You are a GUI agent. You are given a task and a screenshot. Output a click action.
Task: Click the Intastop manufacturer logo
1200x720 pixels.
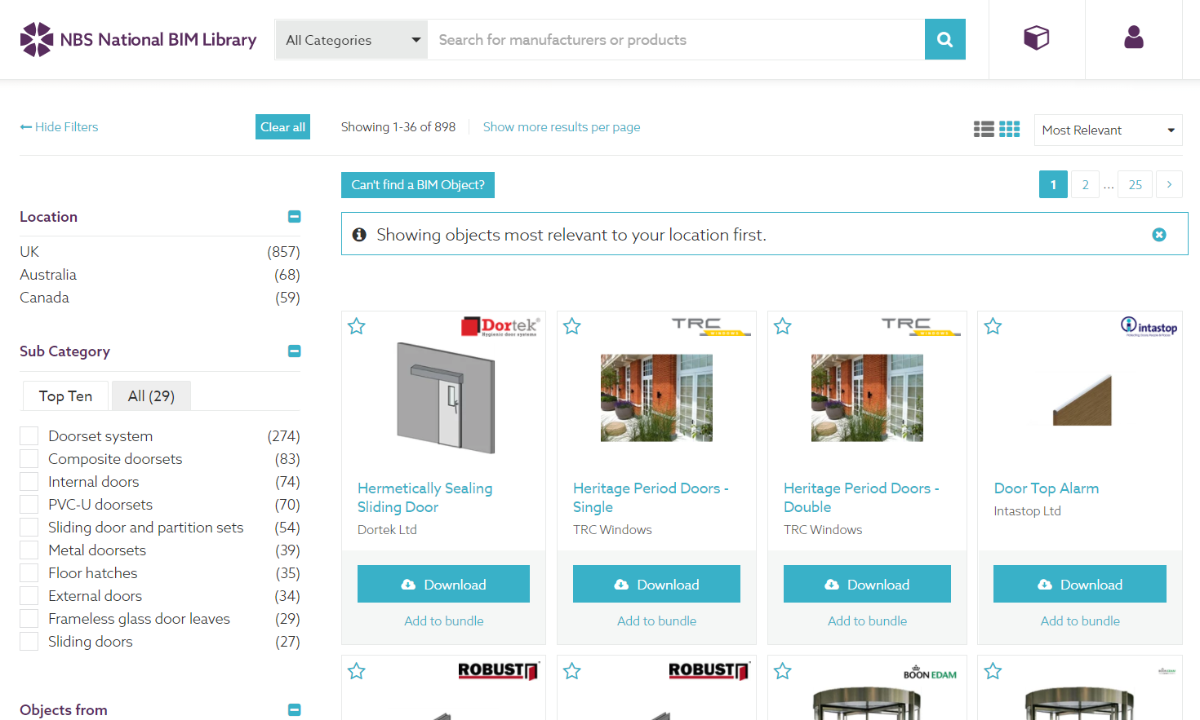point(1149,326)
